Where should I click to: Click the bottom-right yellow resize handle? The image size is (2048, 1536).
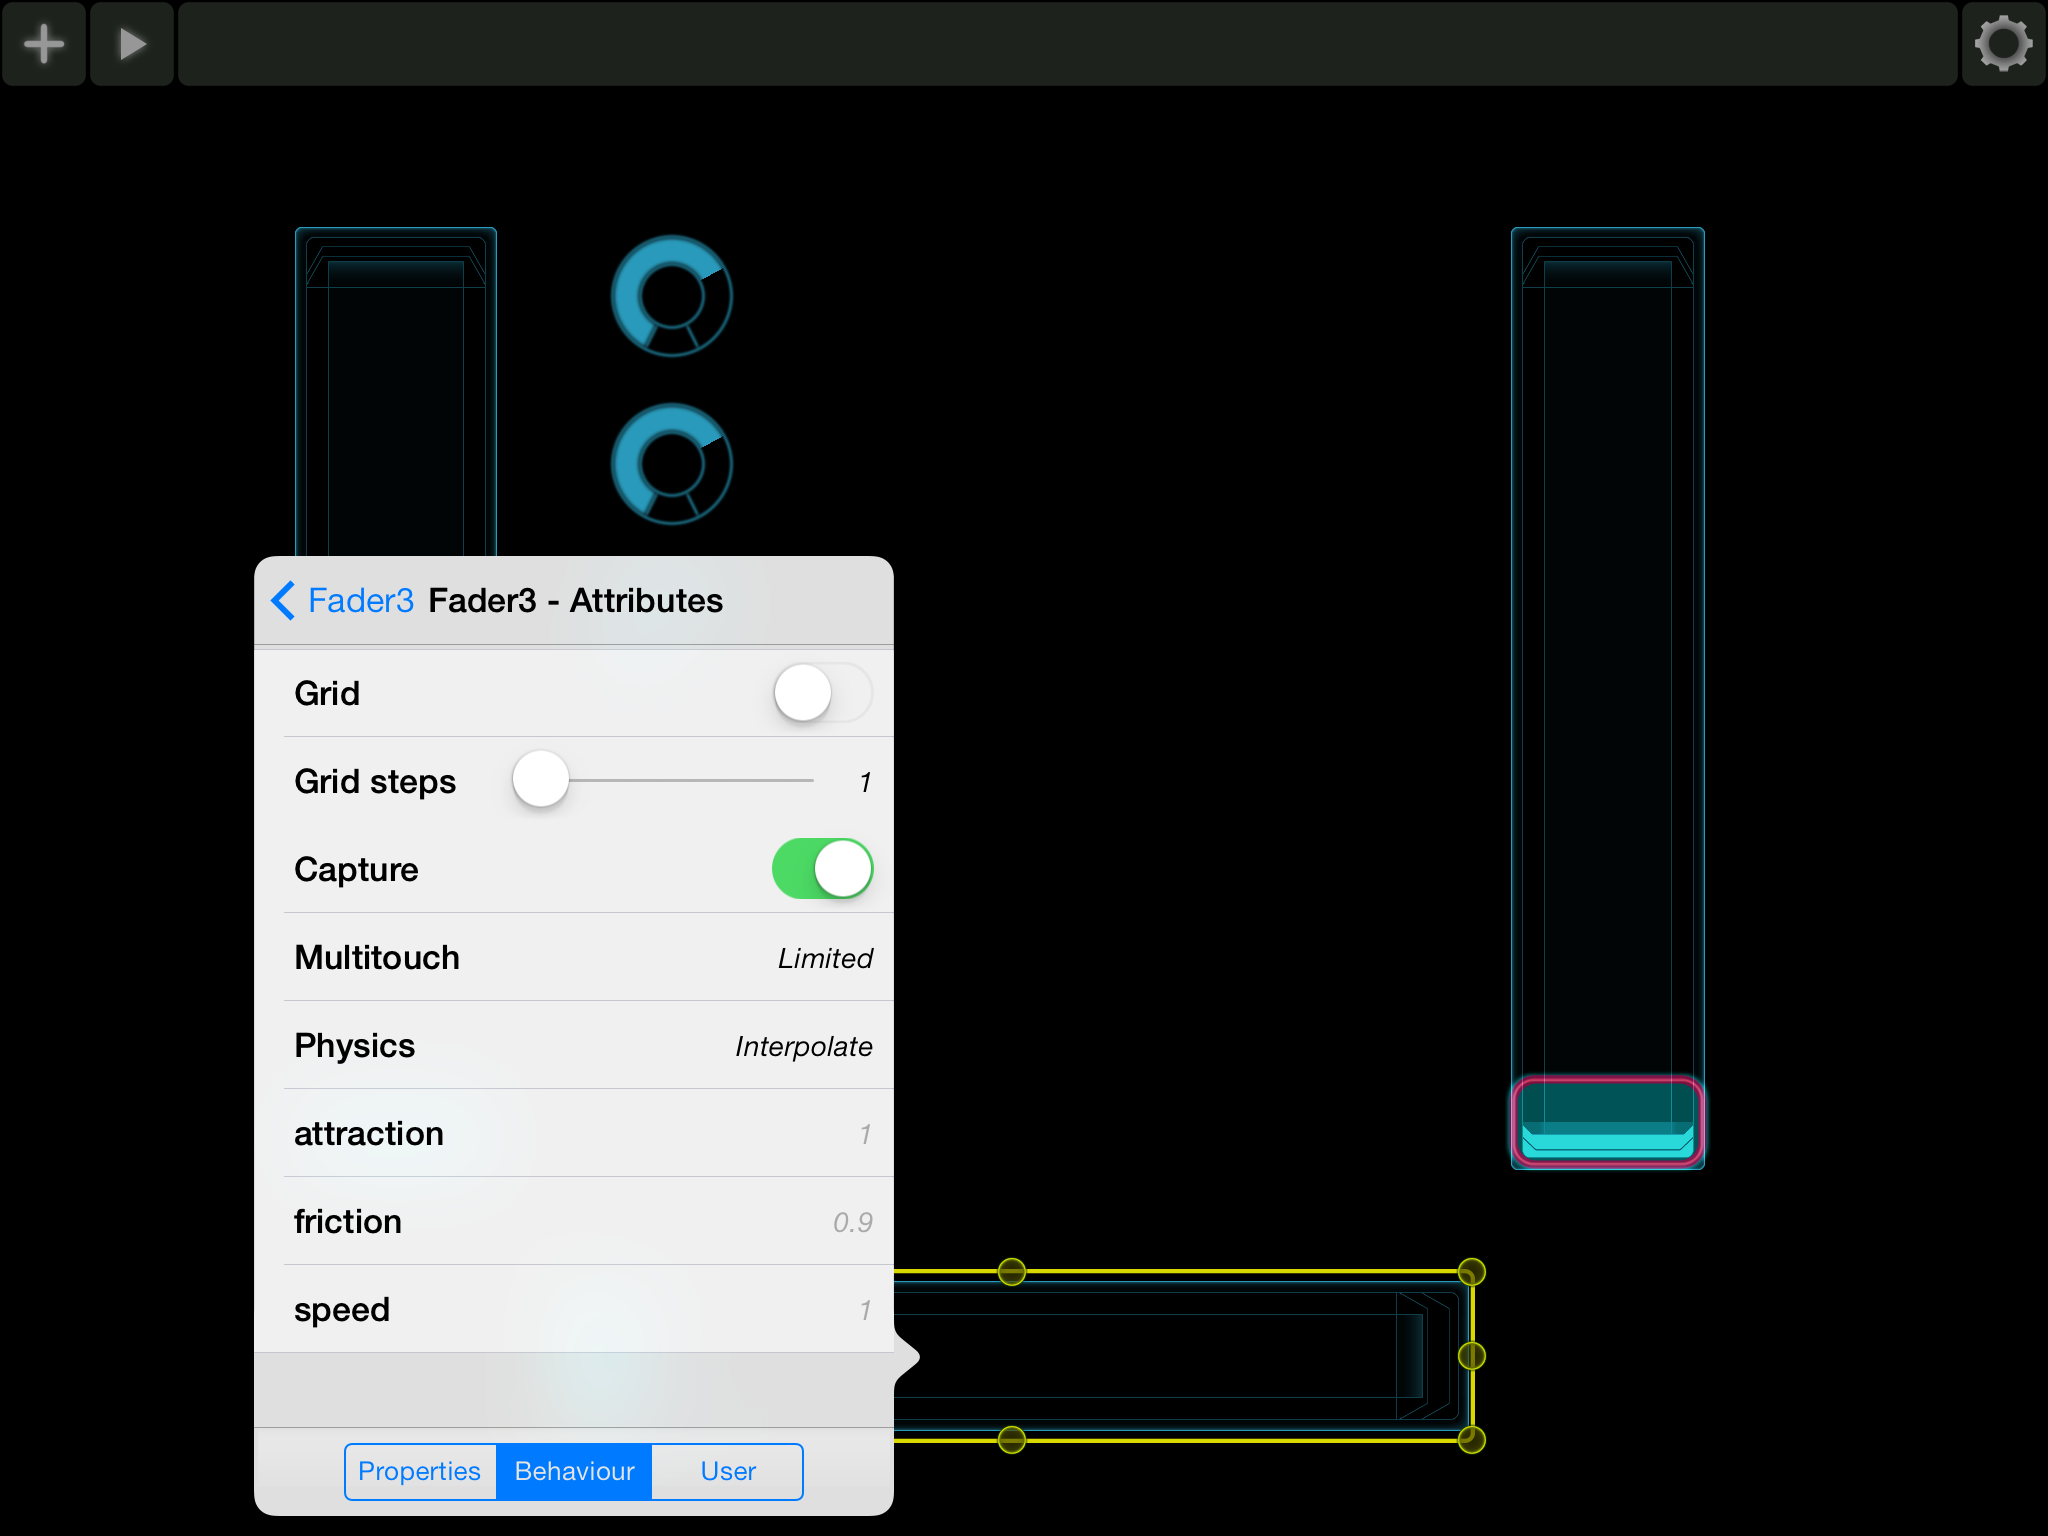click(1471, 1440)
